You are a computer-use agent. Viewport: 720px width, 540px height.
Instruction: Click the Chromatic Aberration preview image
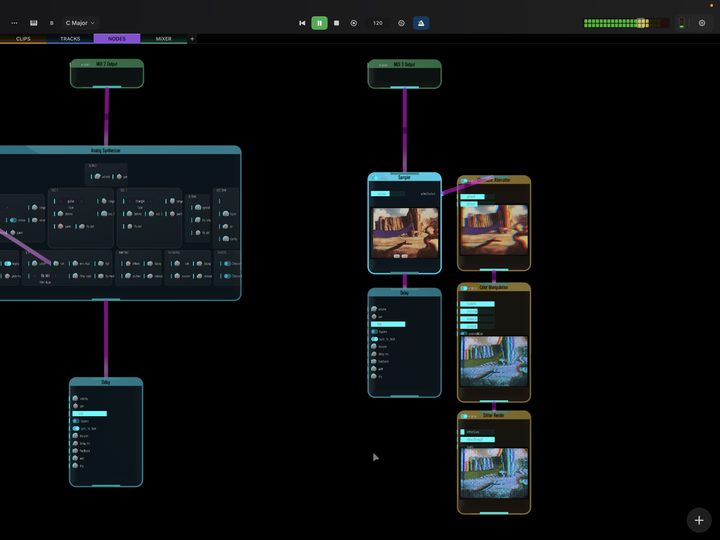494,230
